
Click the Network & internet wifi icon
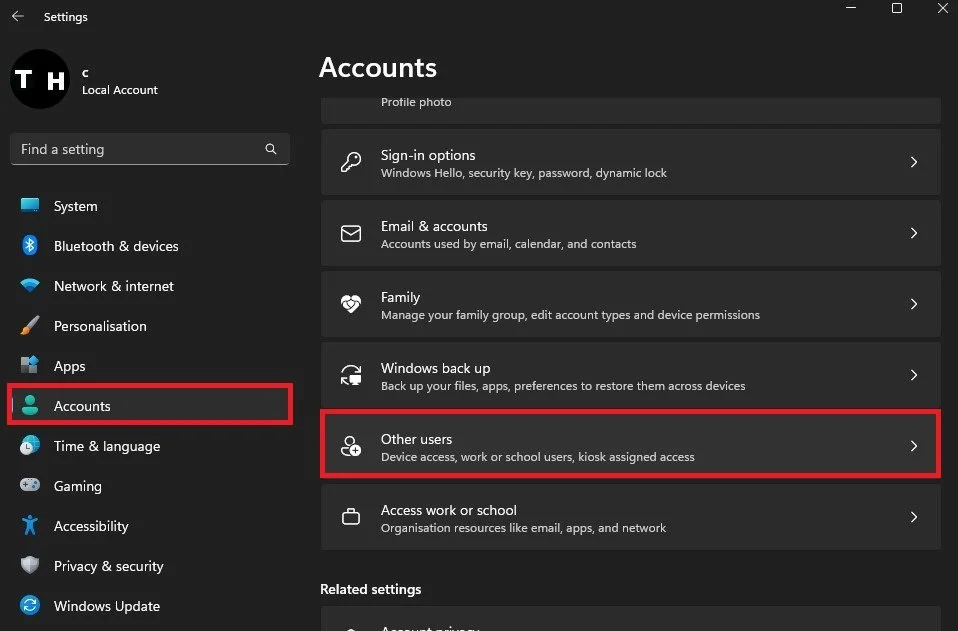[x=30, y=286]
